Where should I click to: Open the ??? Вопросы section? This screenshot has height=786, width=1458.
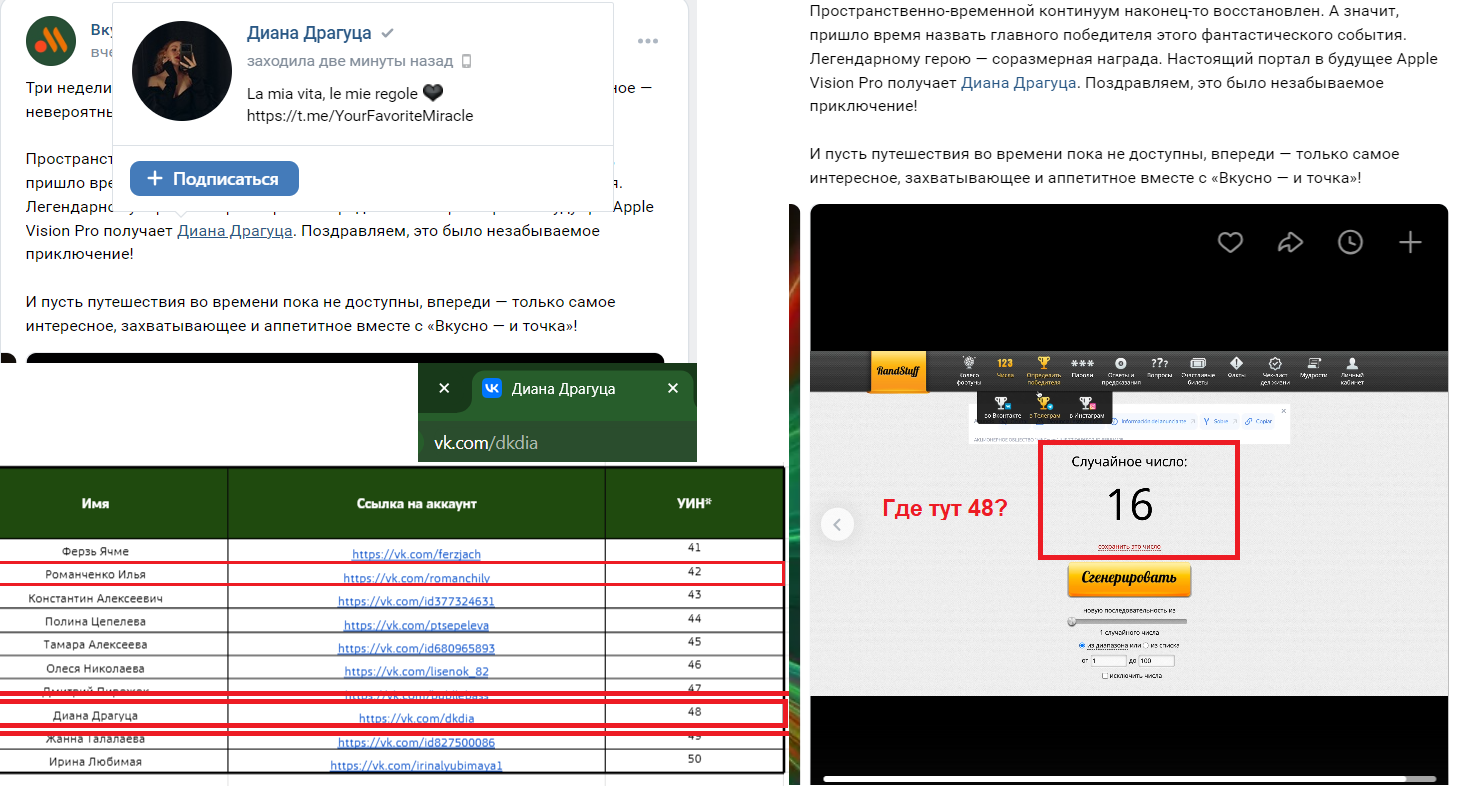[x=1160, y=370]
